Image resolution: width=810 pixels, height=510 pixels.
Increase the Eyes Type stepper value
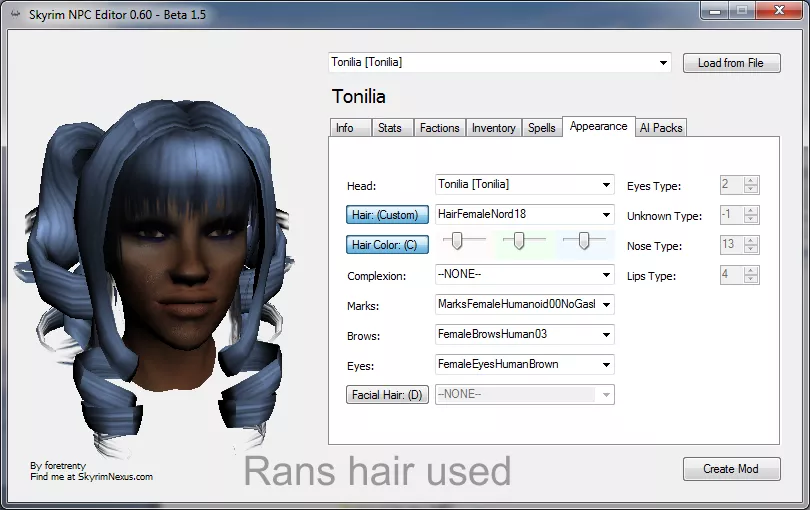(751, 180)
